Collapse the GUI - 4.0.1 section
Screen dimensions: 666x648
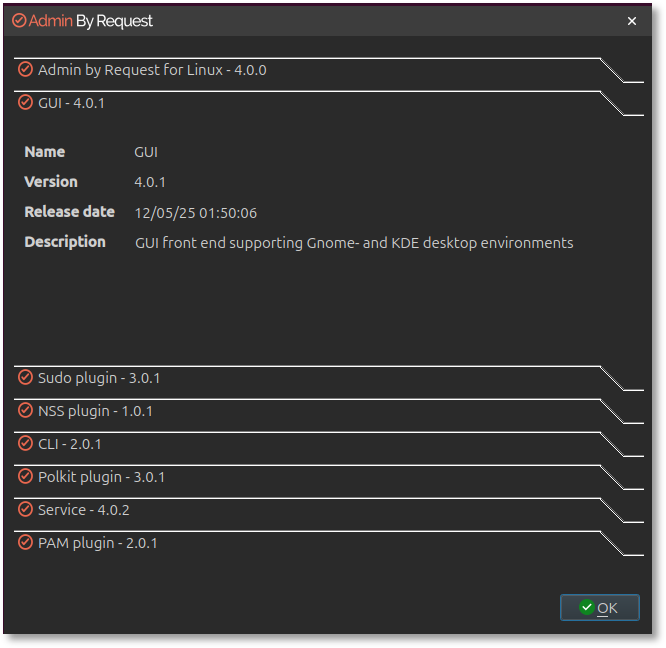(x=71, y=103)
